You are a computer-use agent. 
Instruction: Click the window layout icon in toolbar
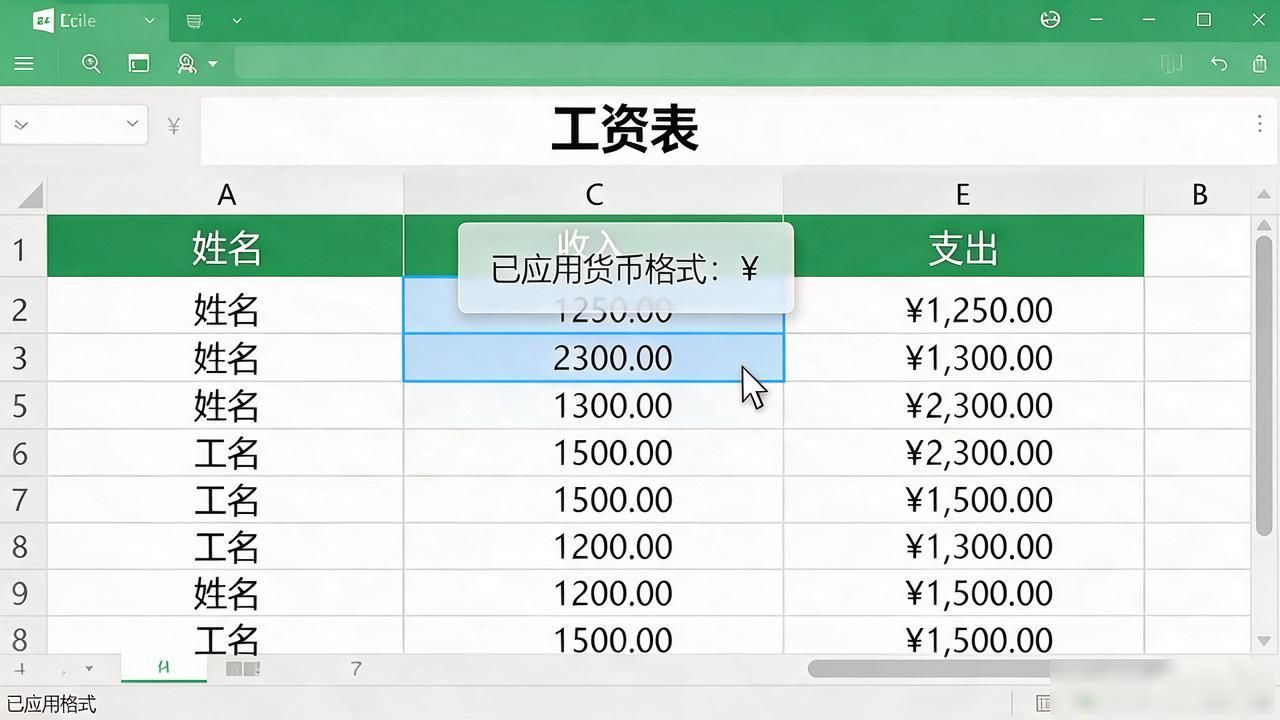pos(139,64)
